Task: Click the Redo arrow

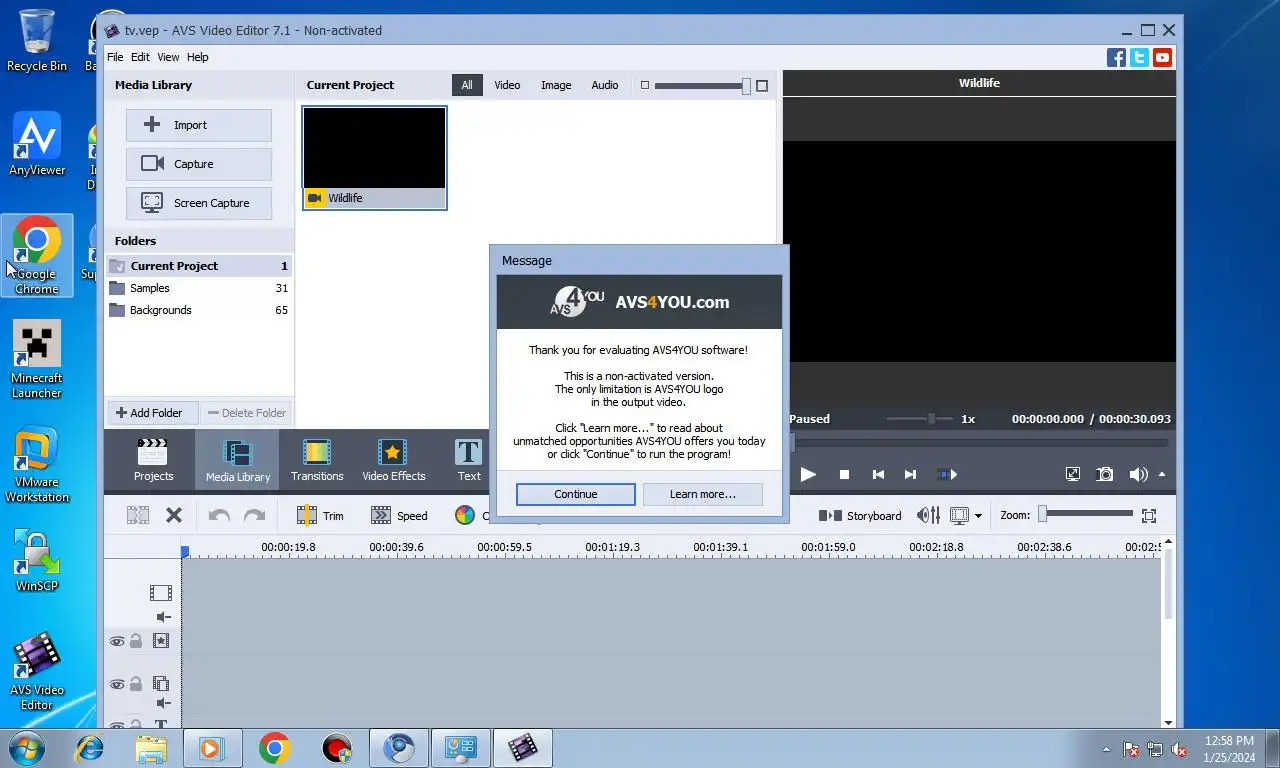Action: 255,516
